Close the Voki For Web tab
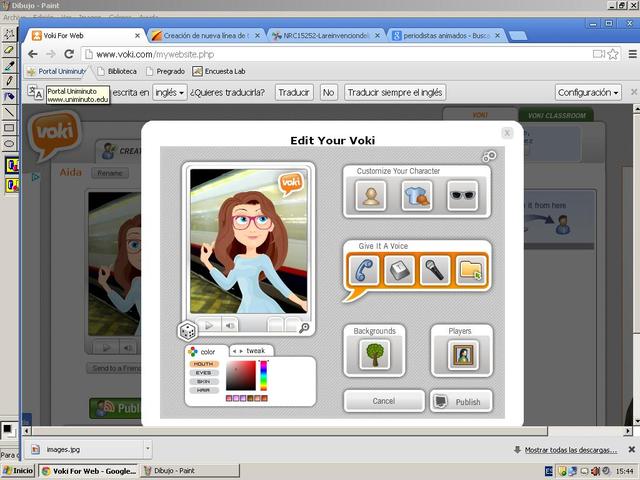Image resolution: width=640 pixels, height=480 pixels. tap(138, 36)
